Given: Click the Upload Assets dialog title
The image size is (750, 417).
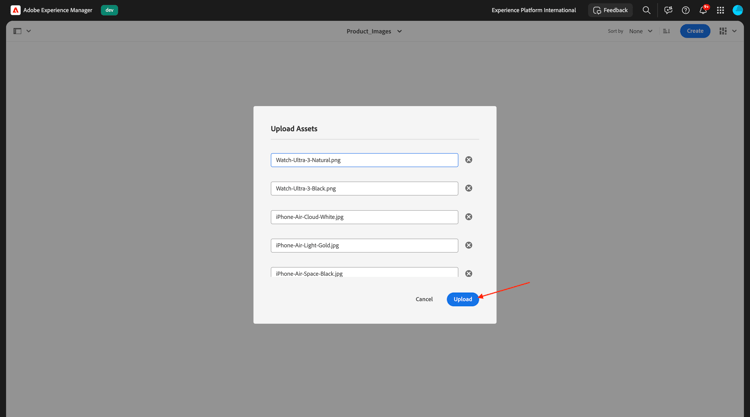Looking at the screenshot, I should point(294,129).
